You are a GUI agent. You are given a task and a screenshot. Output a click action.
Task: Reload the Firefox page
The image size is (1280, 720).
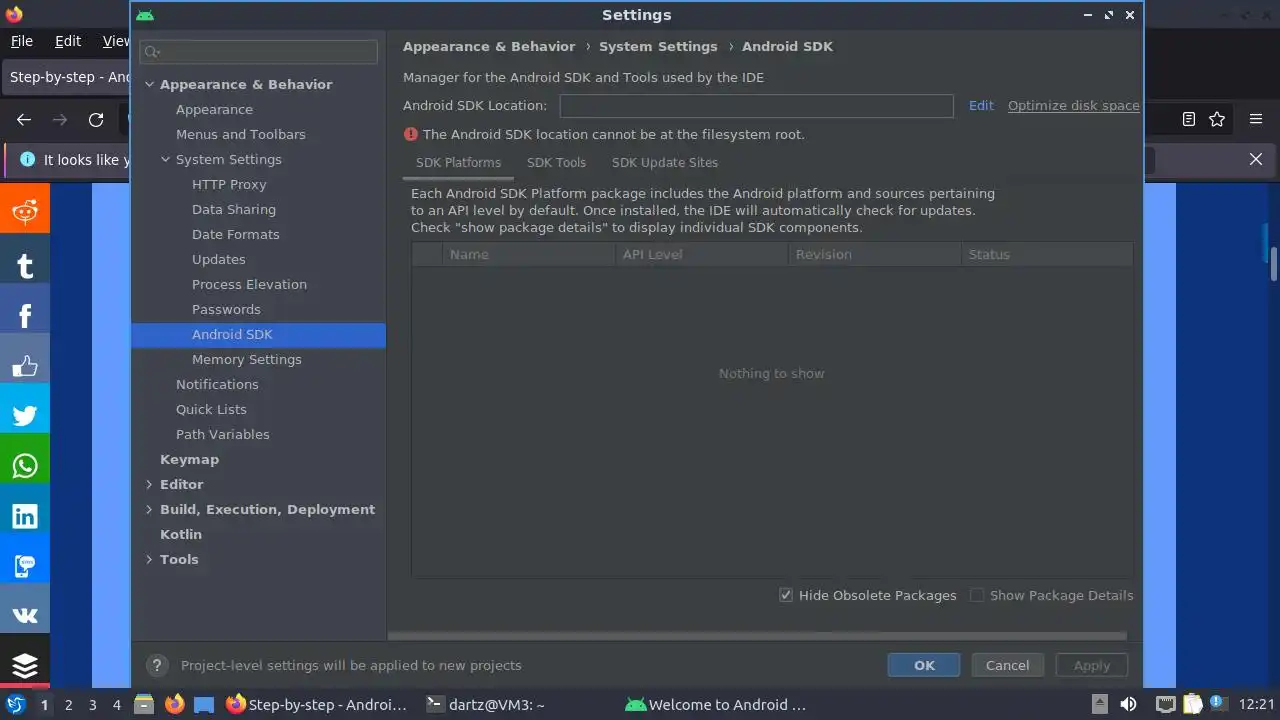(x=96, y=119)
